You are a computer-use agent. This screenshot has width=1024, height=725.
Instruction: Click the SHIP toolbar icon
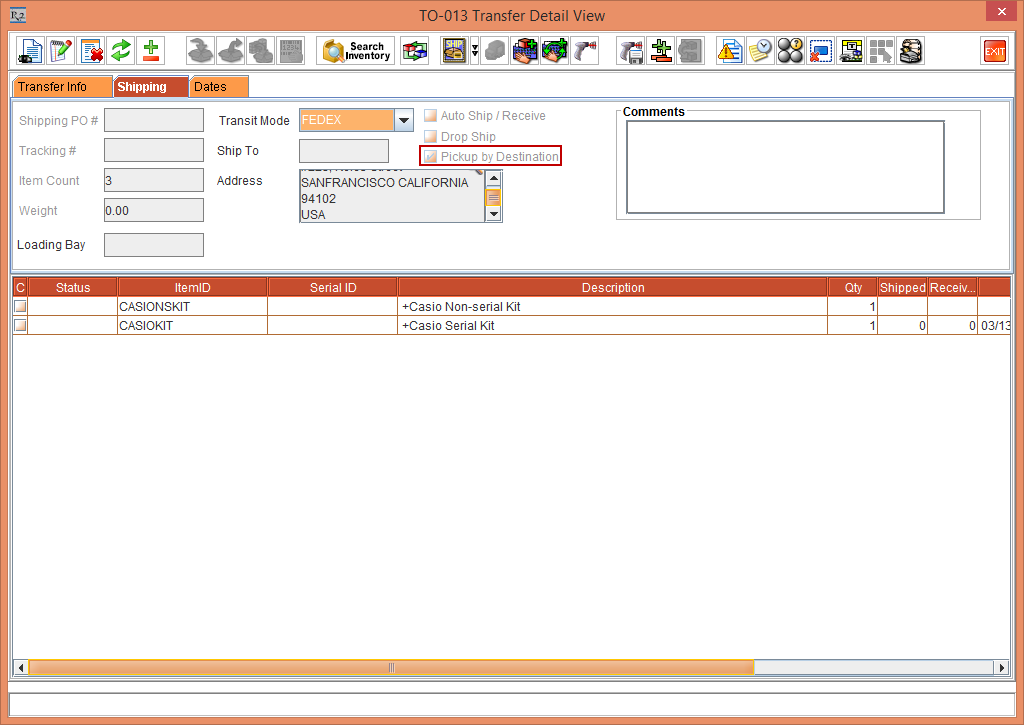click(454, 51)
